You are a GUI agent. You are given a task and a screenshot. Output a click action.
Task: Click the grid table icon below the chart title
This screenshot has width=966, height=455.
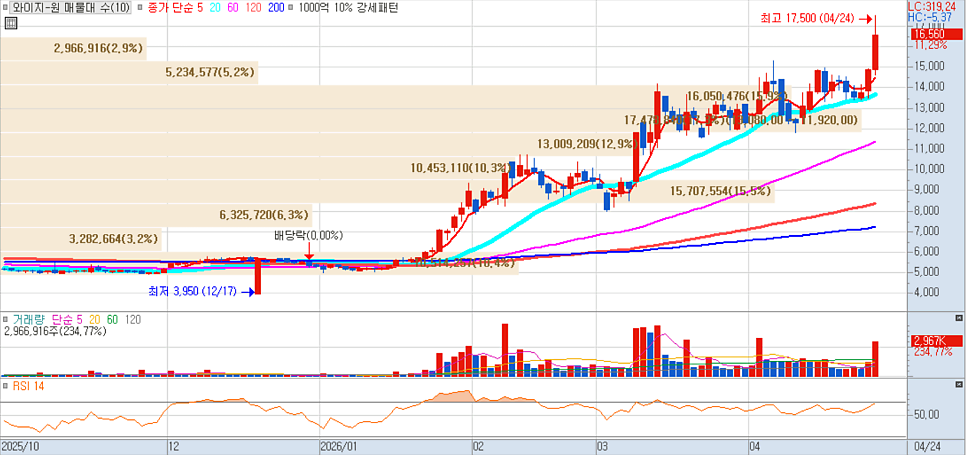[9, 24]
